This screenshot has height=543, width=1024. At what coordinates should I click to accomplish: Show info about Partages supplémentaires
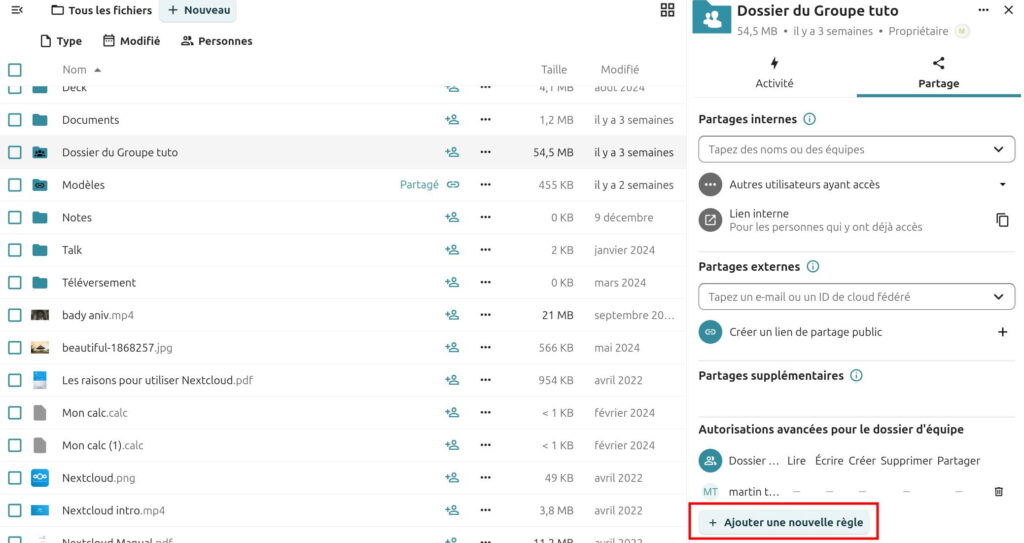point(856,376)
